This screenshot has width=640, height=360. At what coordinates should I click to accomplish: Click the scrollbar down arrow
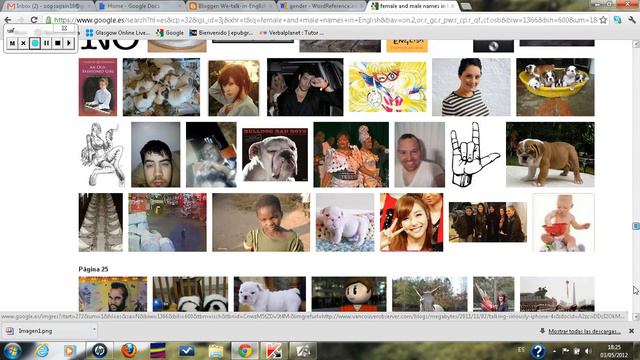636,317
